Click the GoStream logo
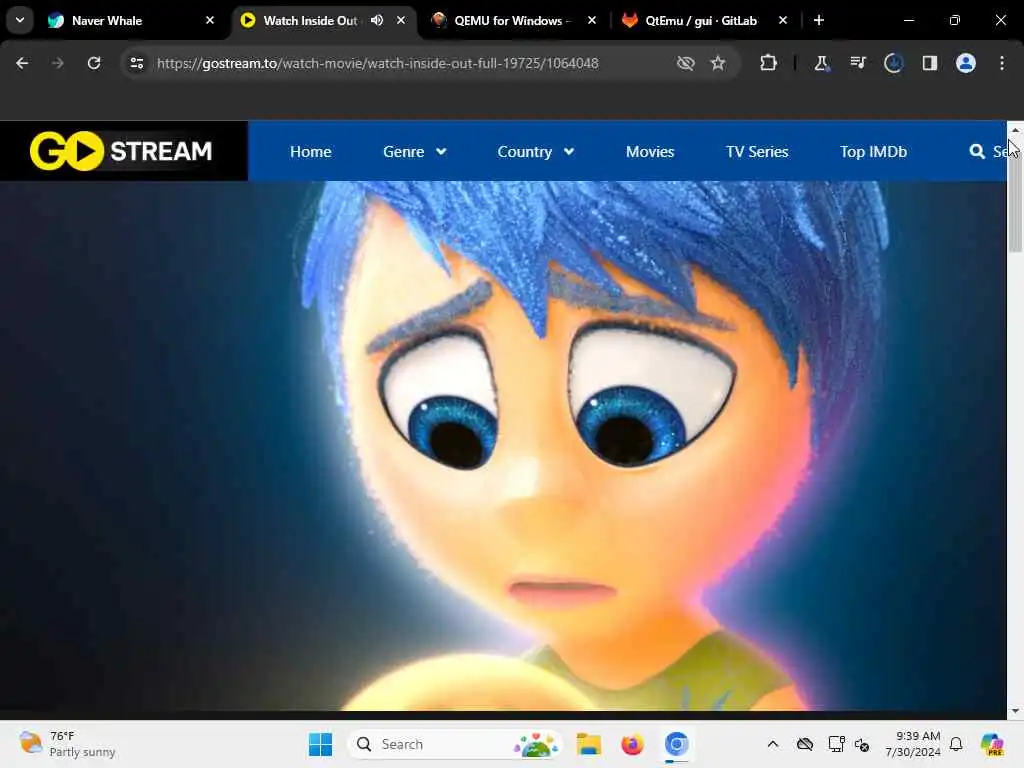This screenshot has height=768, width=1024. (x=121, y=151)
